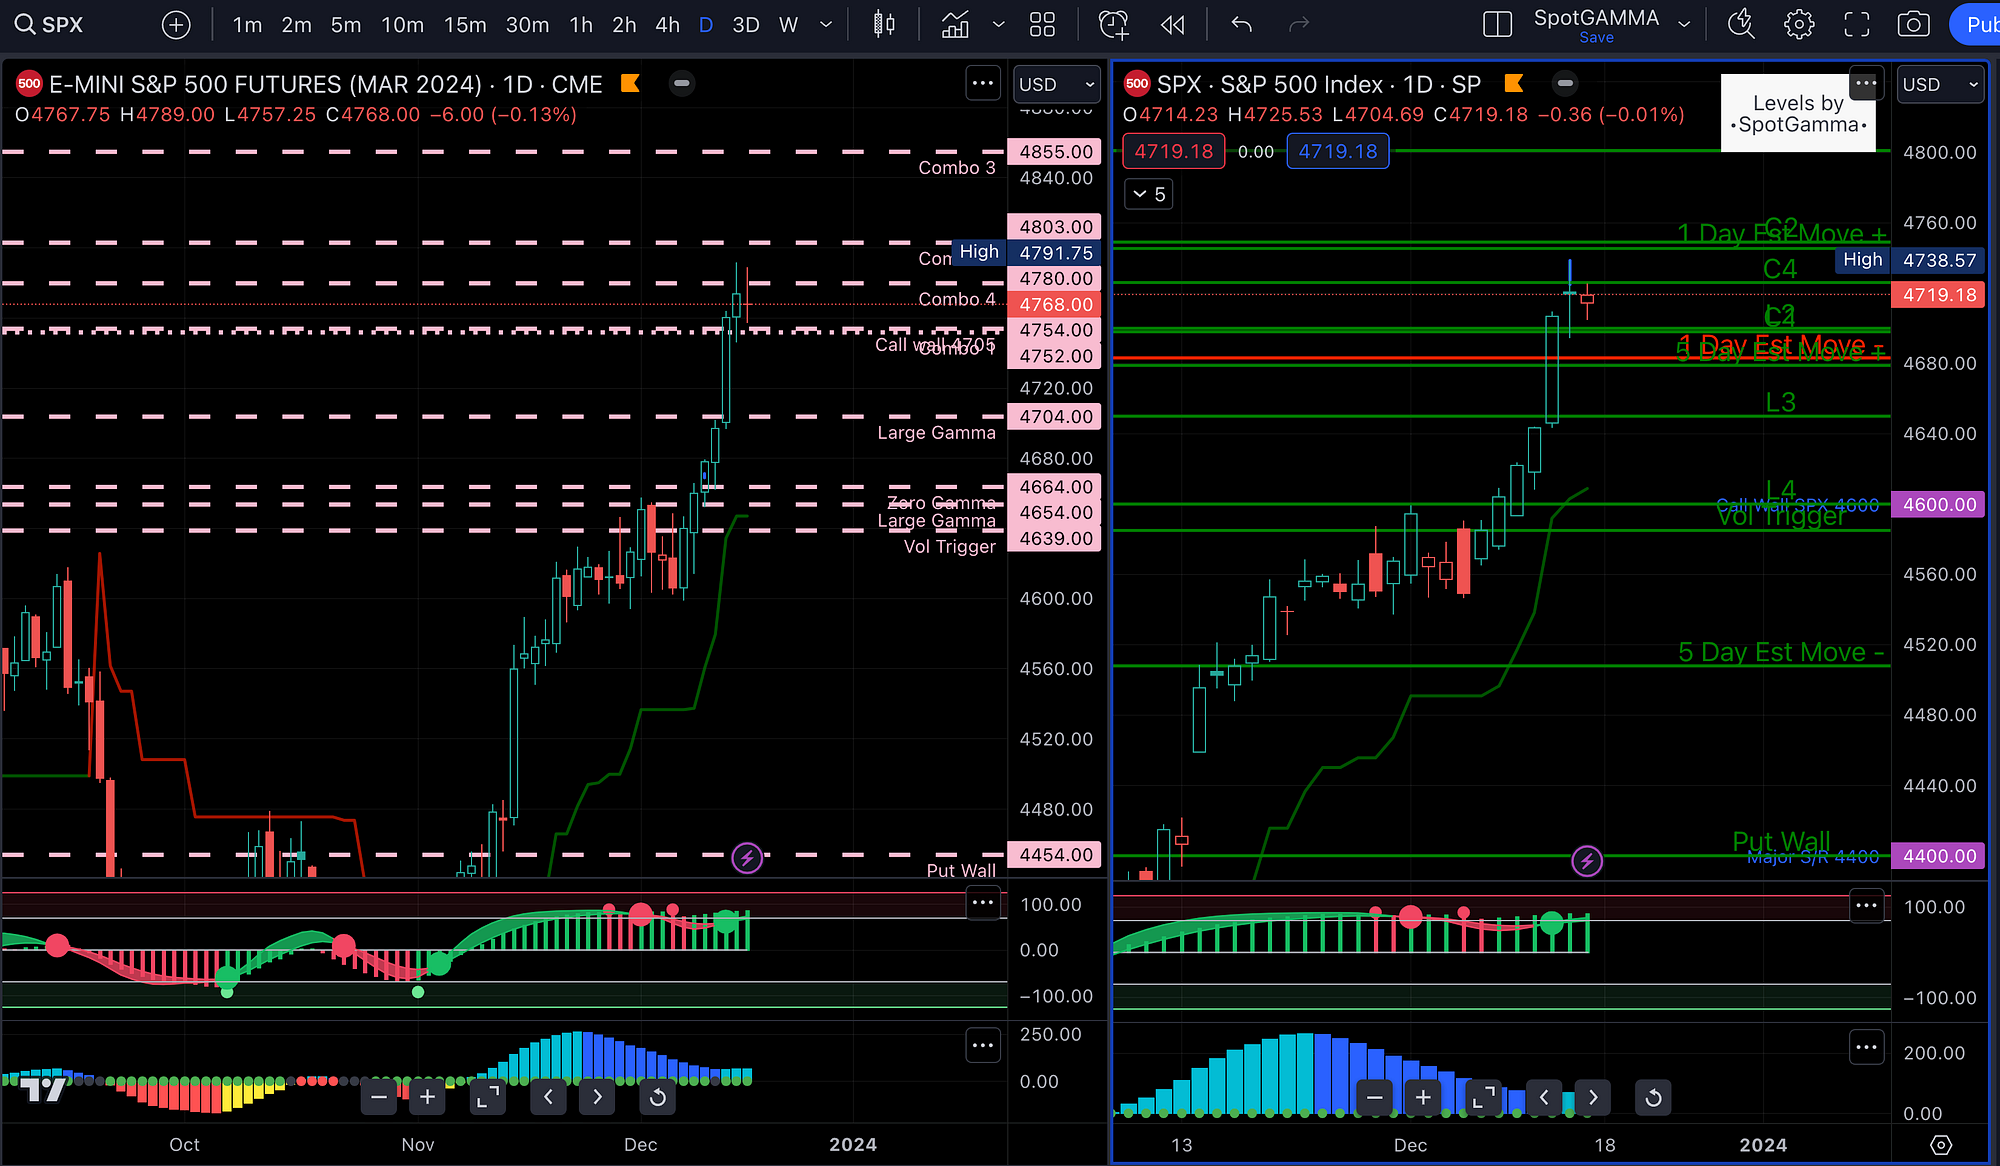The height and width of the screenshot is (1166, 2000).
Task: Click the blue buy price 4719.18 button
Action: tap(1338, 151)
